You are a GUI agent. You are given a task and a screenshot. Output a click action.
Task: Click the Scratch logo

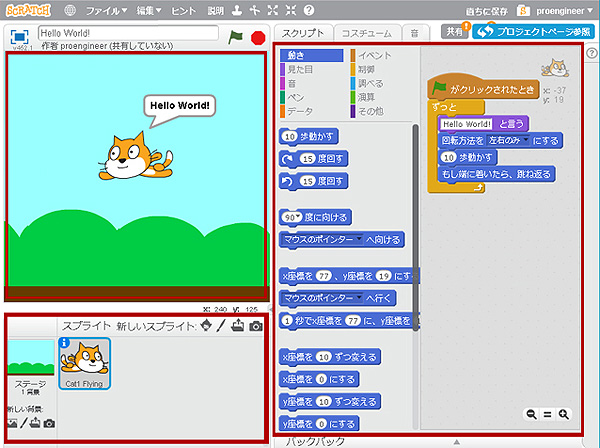coord(28,10)
